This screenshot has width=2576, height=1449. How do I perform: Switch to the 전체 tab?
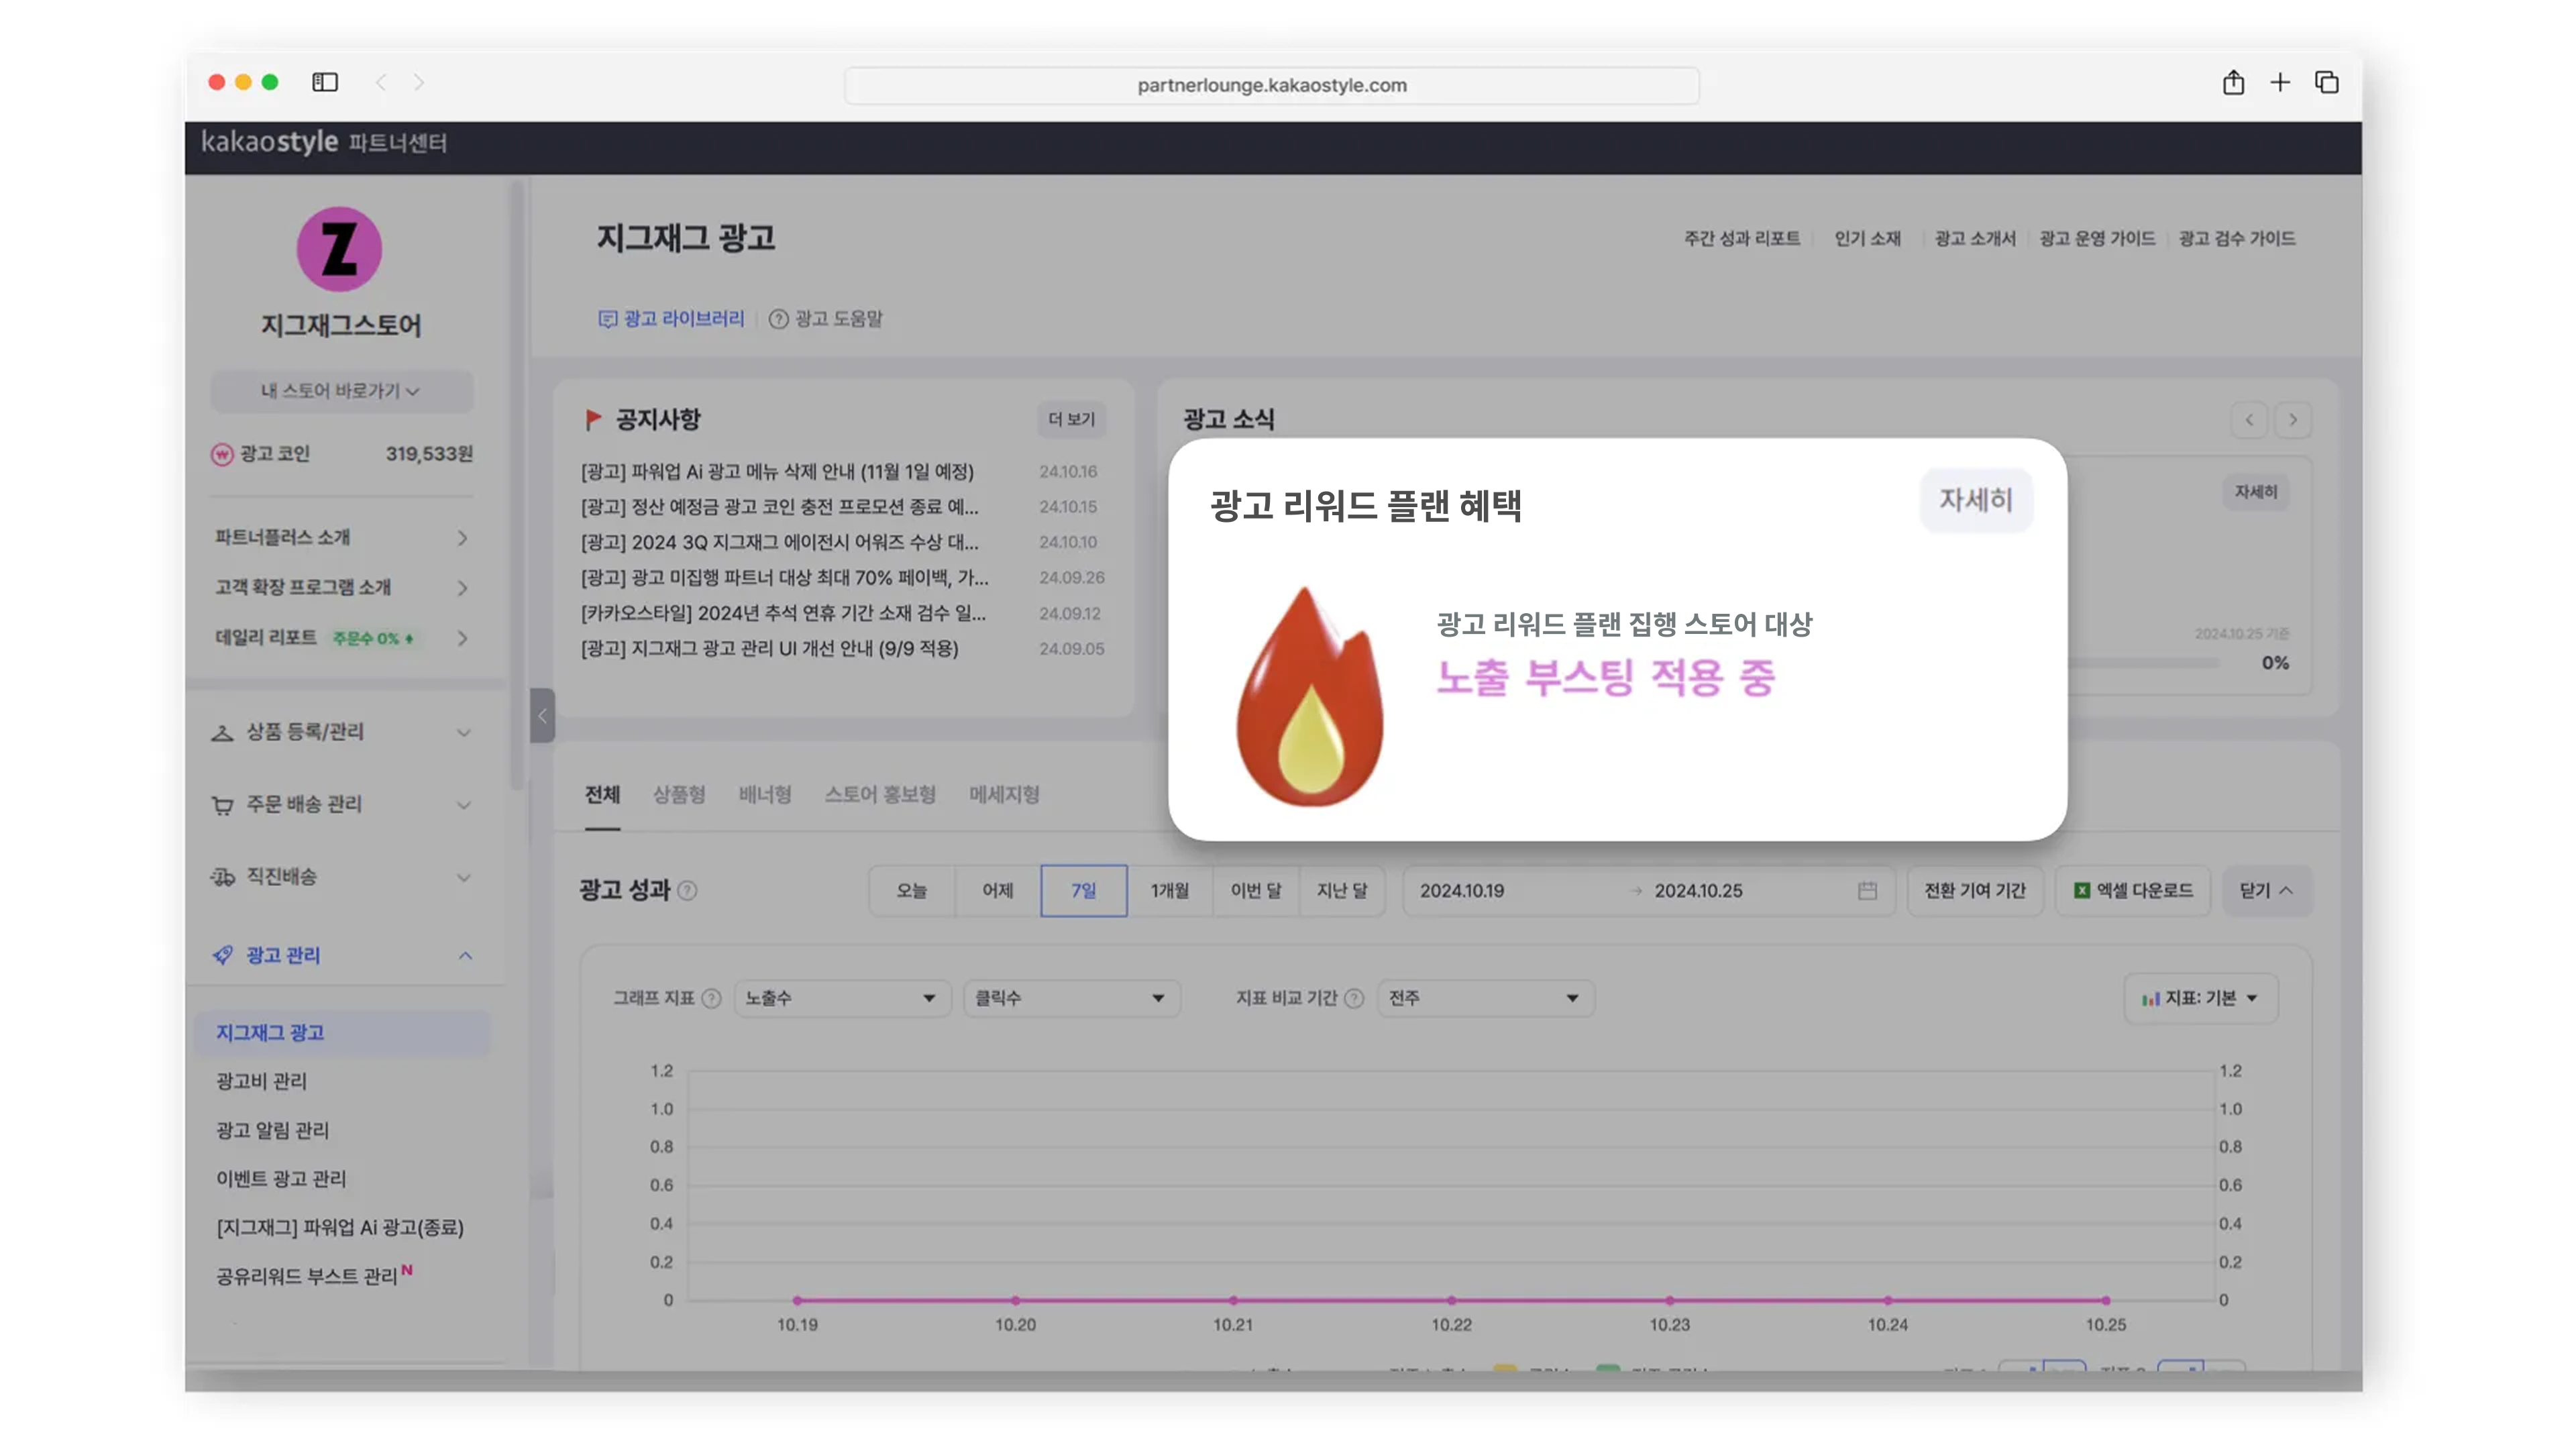[x=602, y=795]
